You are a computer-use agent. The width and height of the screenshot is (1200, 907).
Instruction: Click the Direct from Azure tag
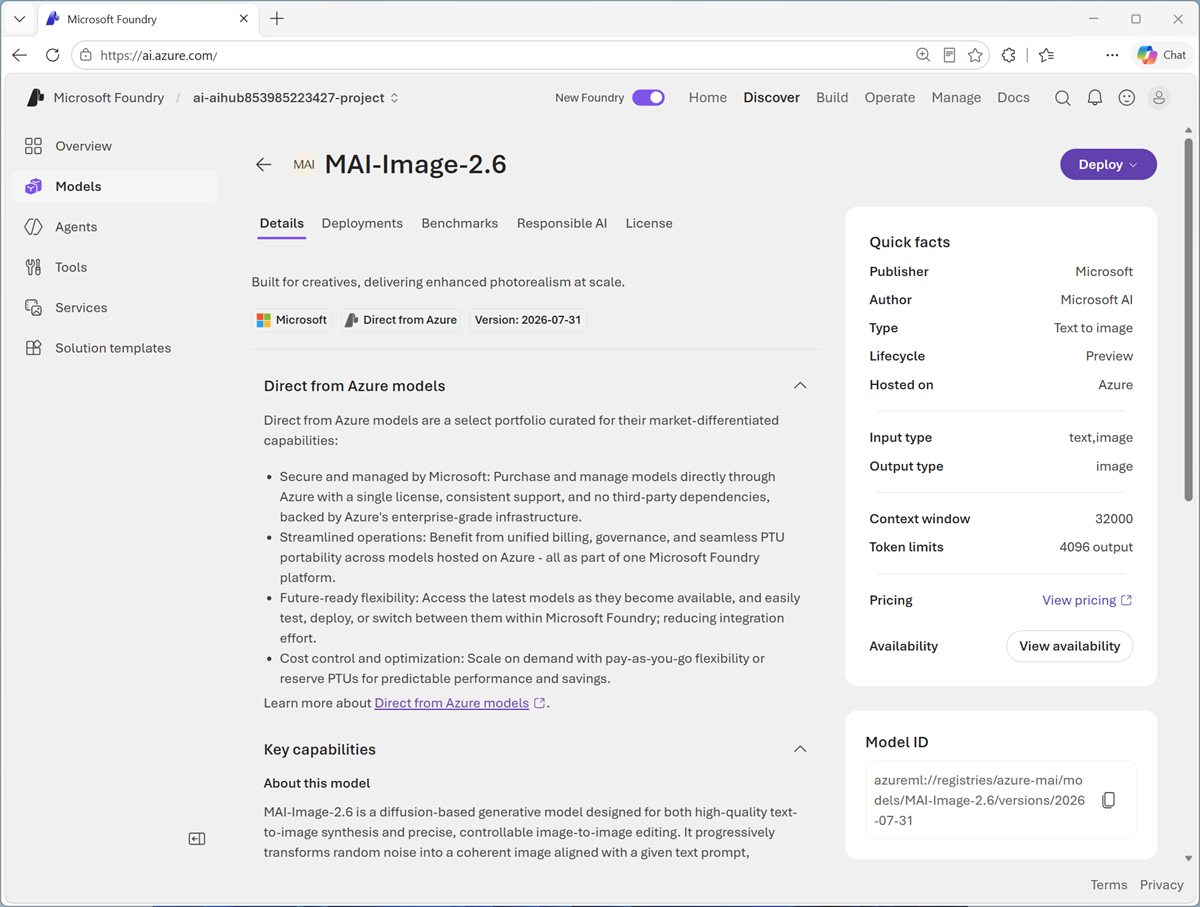(401, 320)
